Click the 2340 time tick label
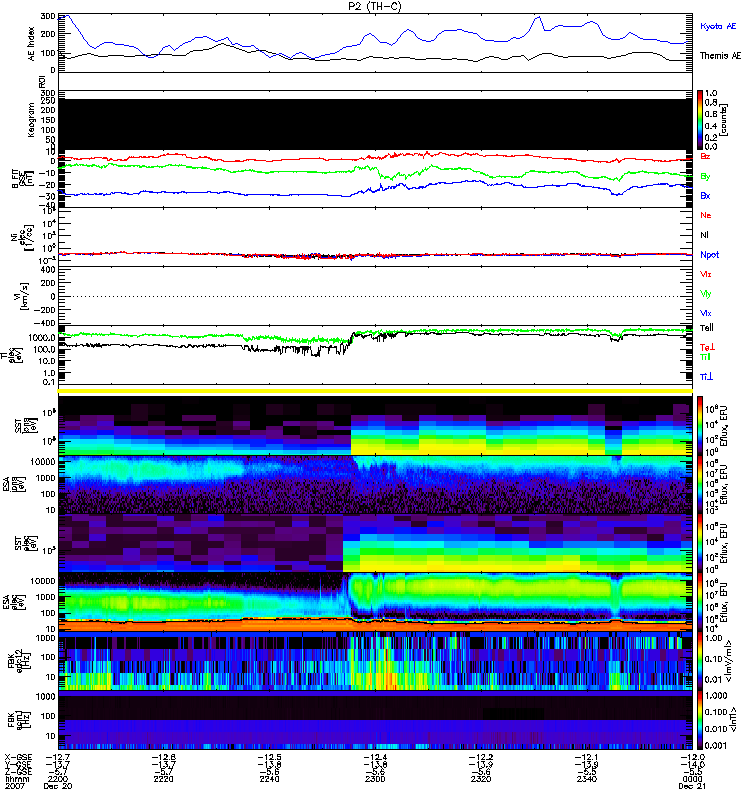750x800 pixels. click(x=587, y=779)
